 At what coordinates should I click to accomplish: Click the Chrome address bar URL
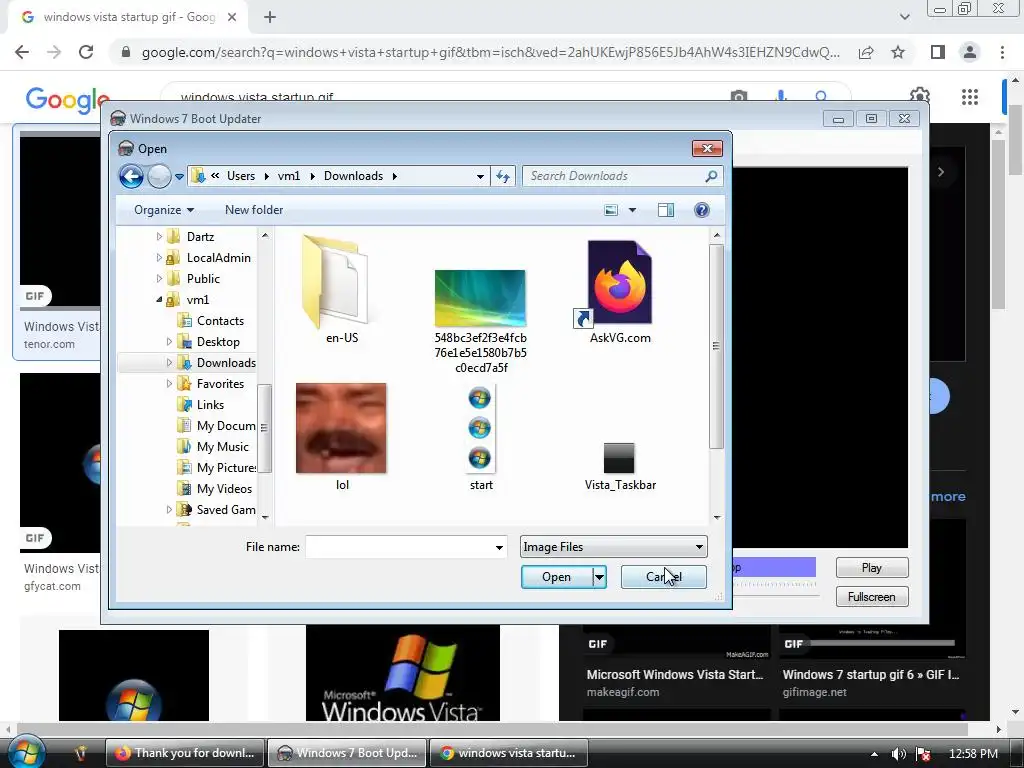click(x=490, y=52)
